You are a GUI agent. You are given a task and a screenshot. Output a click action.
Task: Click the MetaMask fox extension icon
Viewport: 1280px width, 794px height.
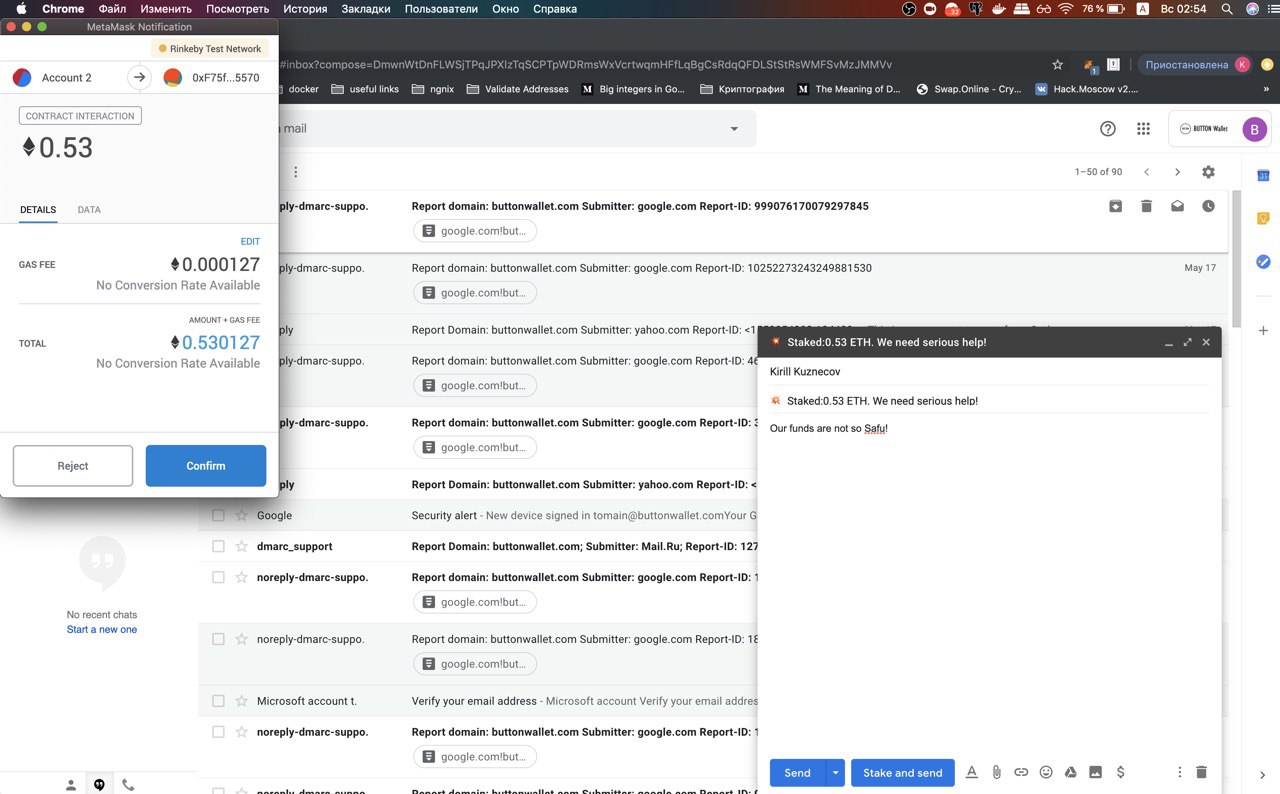click(x=1090, y=64)
